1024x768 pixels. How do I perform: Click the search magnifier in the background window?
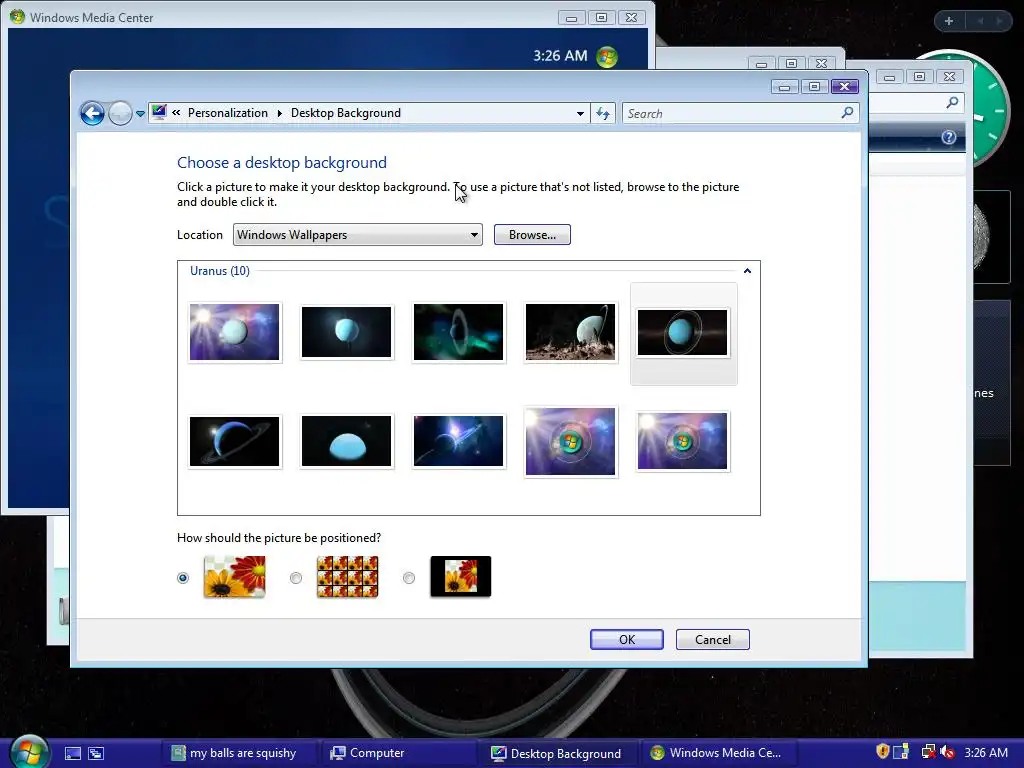[952, 103]
